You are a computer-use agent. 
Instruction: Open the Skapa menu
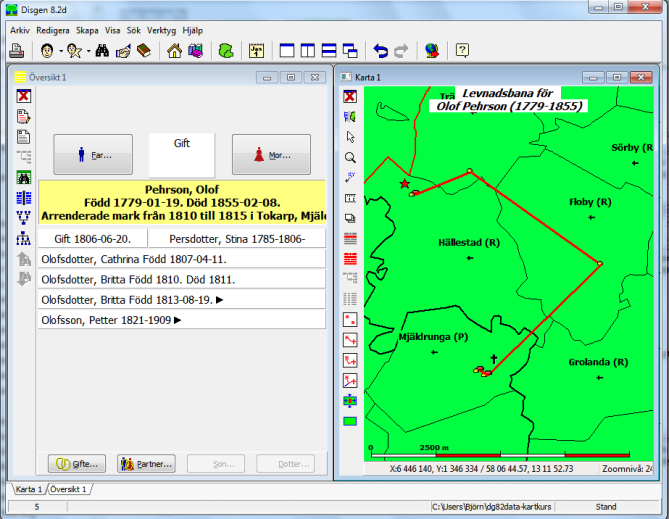tap(87, 30)
